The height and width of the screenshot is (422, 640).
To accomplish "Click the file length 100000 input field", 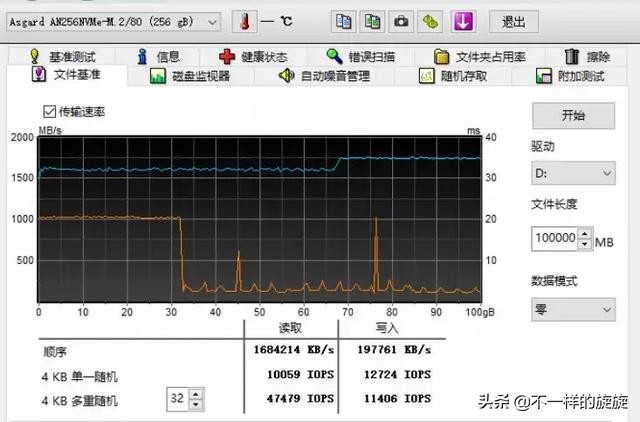I will [554, 239].
